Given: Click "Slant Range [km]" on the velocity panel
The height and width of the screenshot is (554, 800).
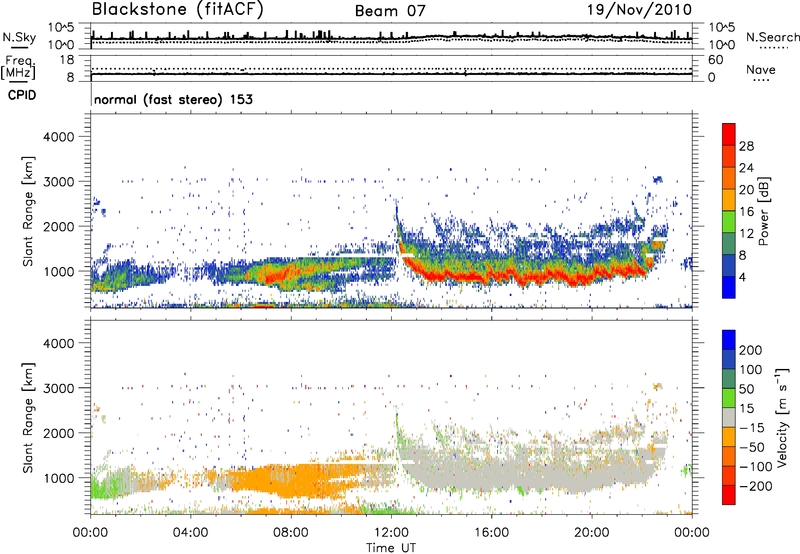Looking at the screenshot, I should pyautogui.click(x=29, y=418).
